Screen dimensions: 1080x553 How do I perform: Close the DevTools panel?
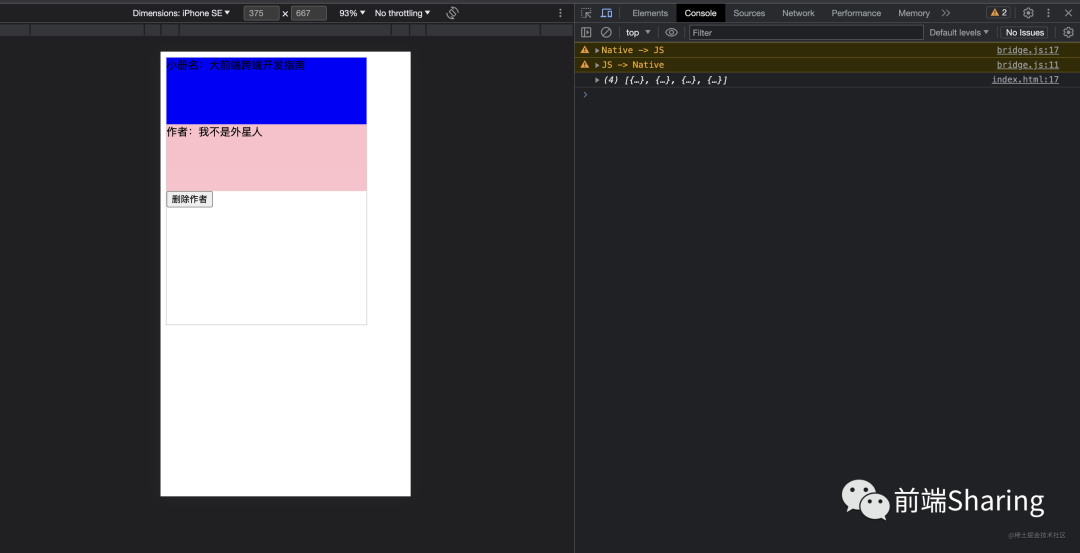[1068, 13]
